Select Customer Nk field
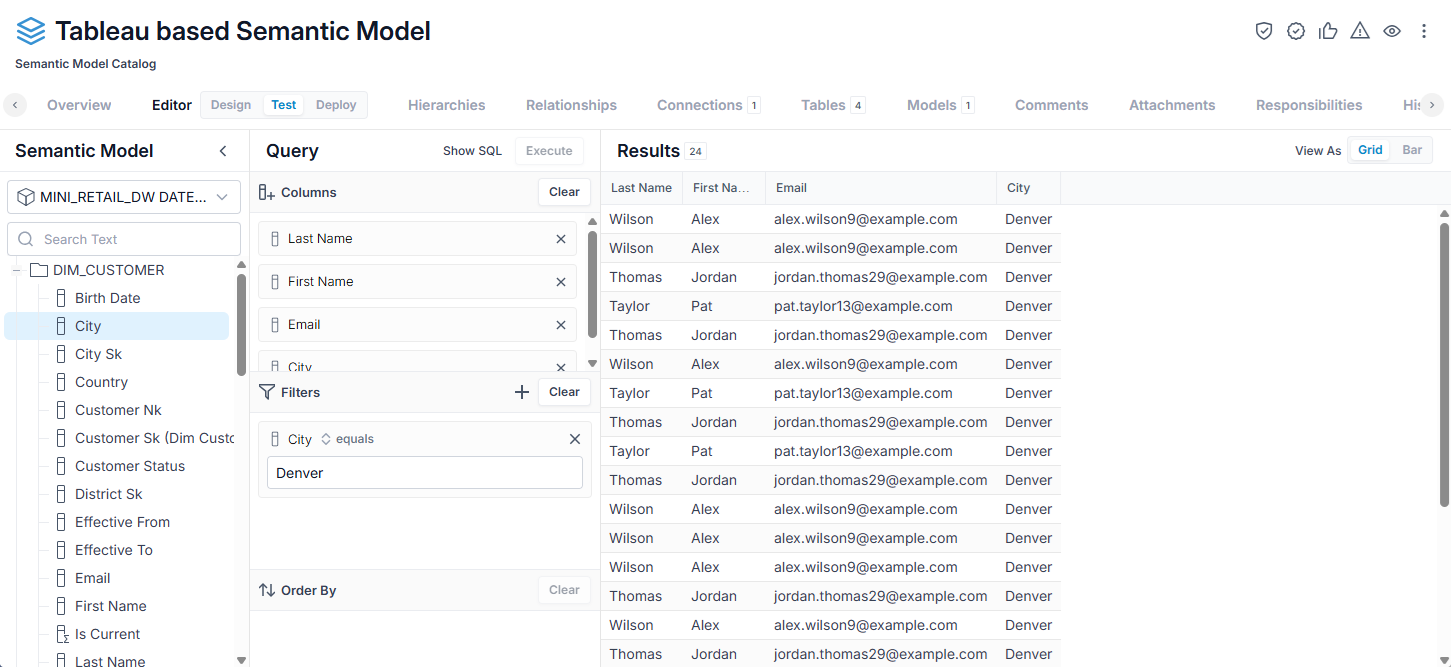 118,410
